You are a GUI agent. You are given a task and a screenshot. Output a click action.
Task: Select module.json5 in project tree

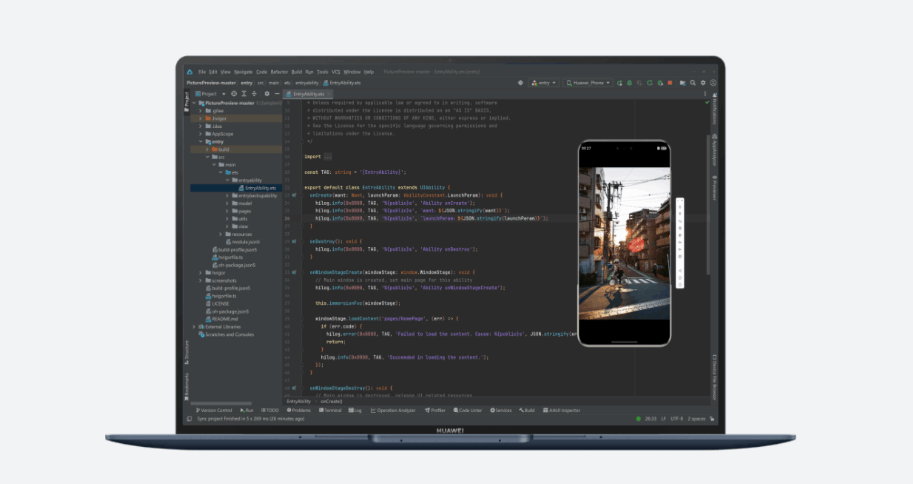pos(242,242)
